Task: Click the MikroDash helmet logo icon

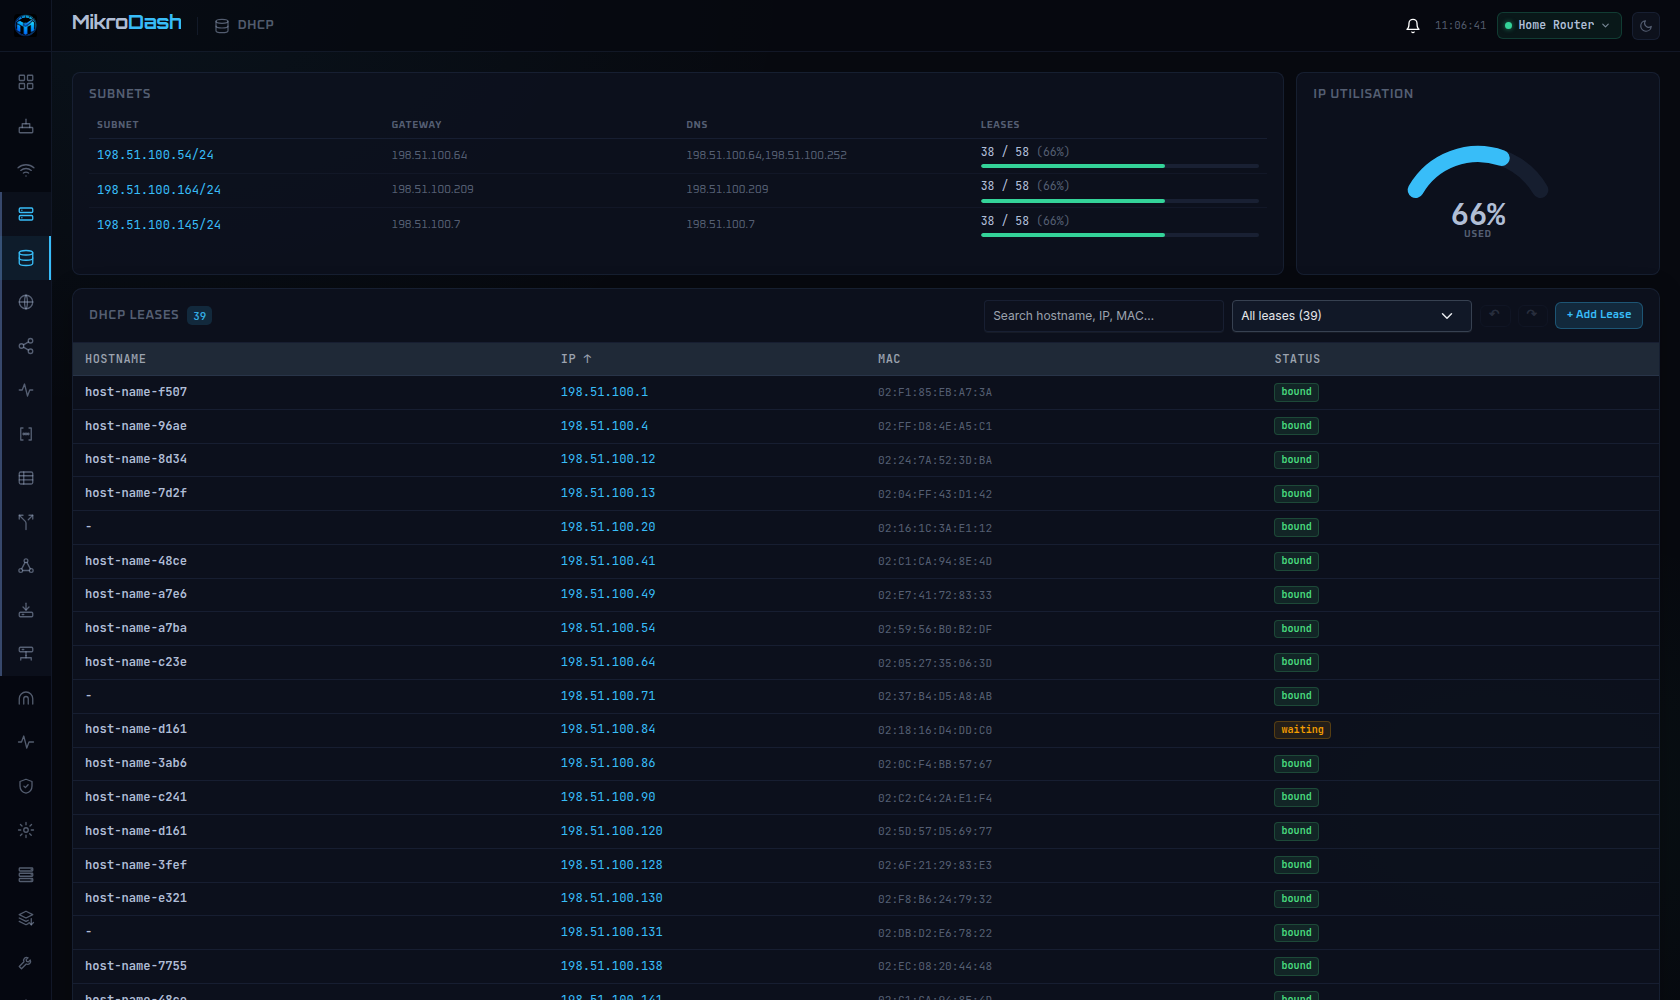Action: point(26,25)
